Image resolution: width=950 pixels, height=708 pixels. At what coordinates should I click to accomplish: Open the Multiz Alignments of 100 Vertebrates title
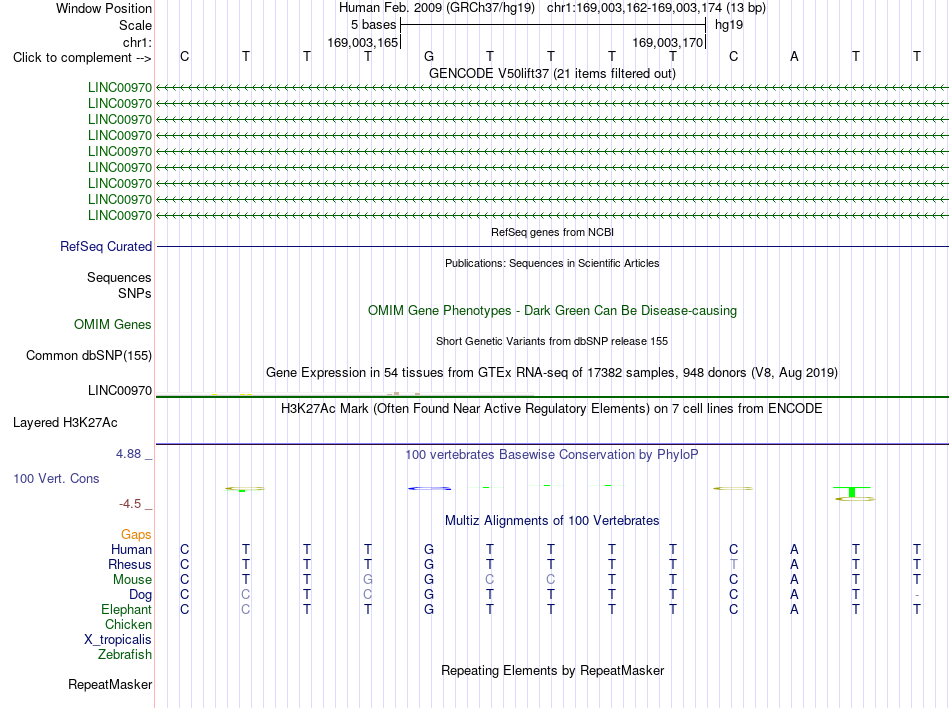click(552, 521)
